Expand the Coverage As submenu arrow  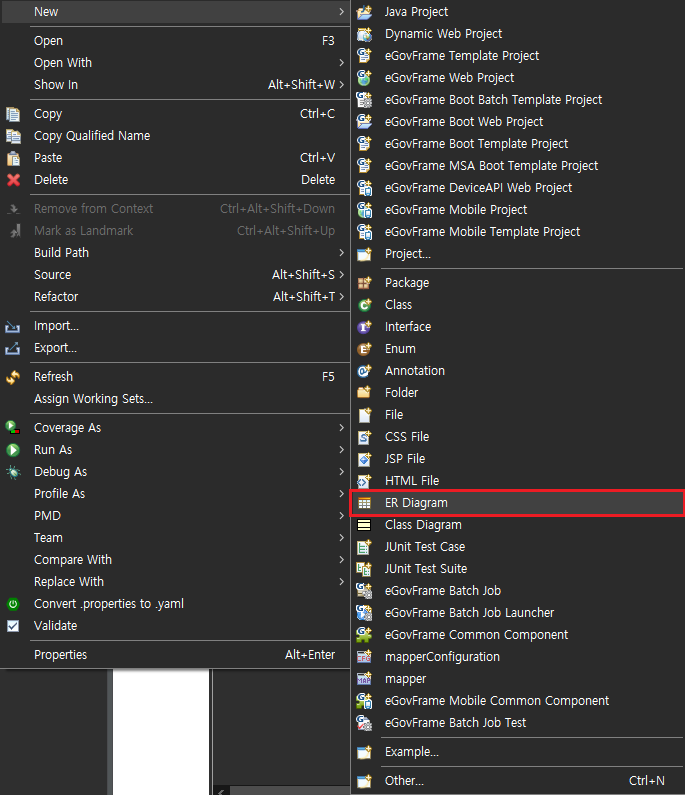pyautogui.click(x=341, y=427)
